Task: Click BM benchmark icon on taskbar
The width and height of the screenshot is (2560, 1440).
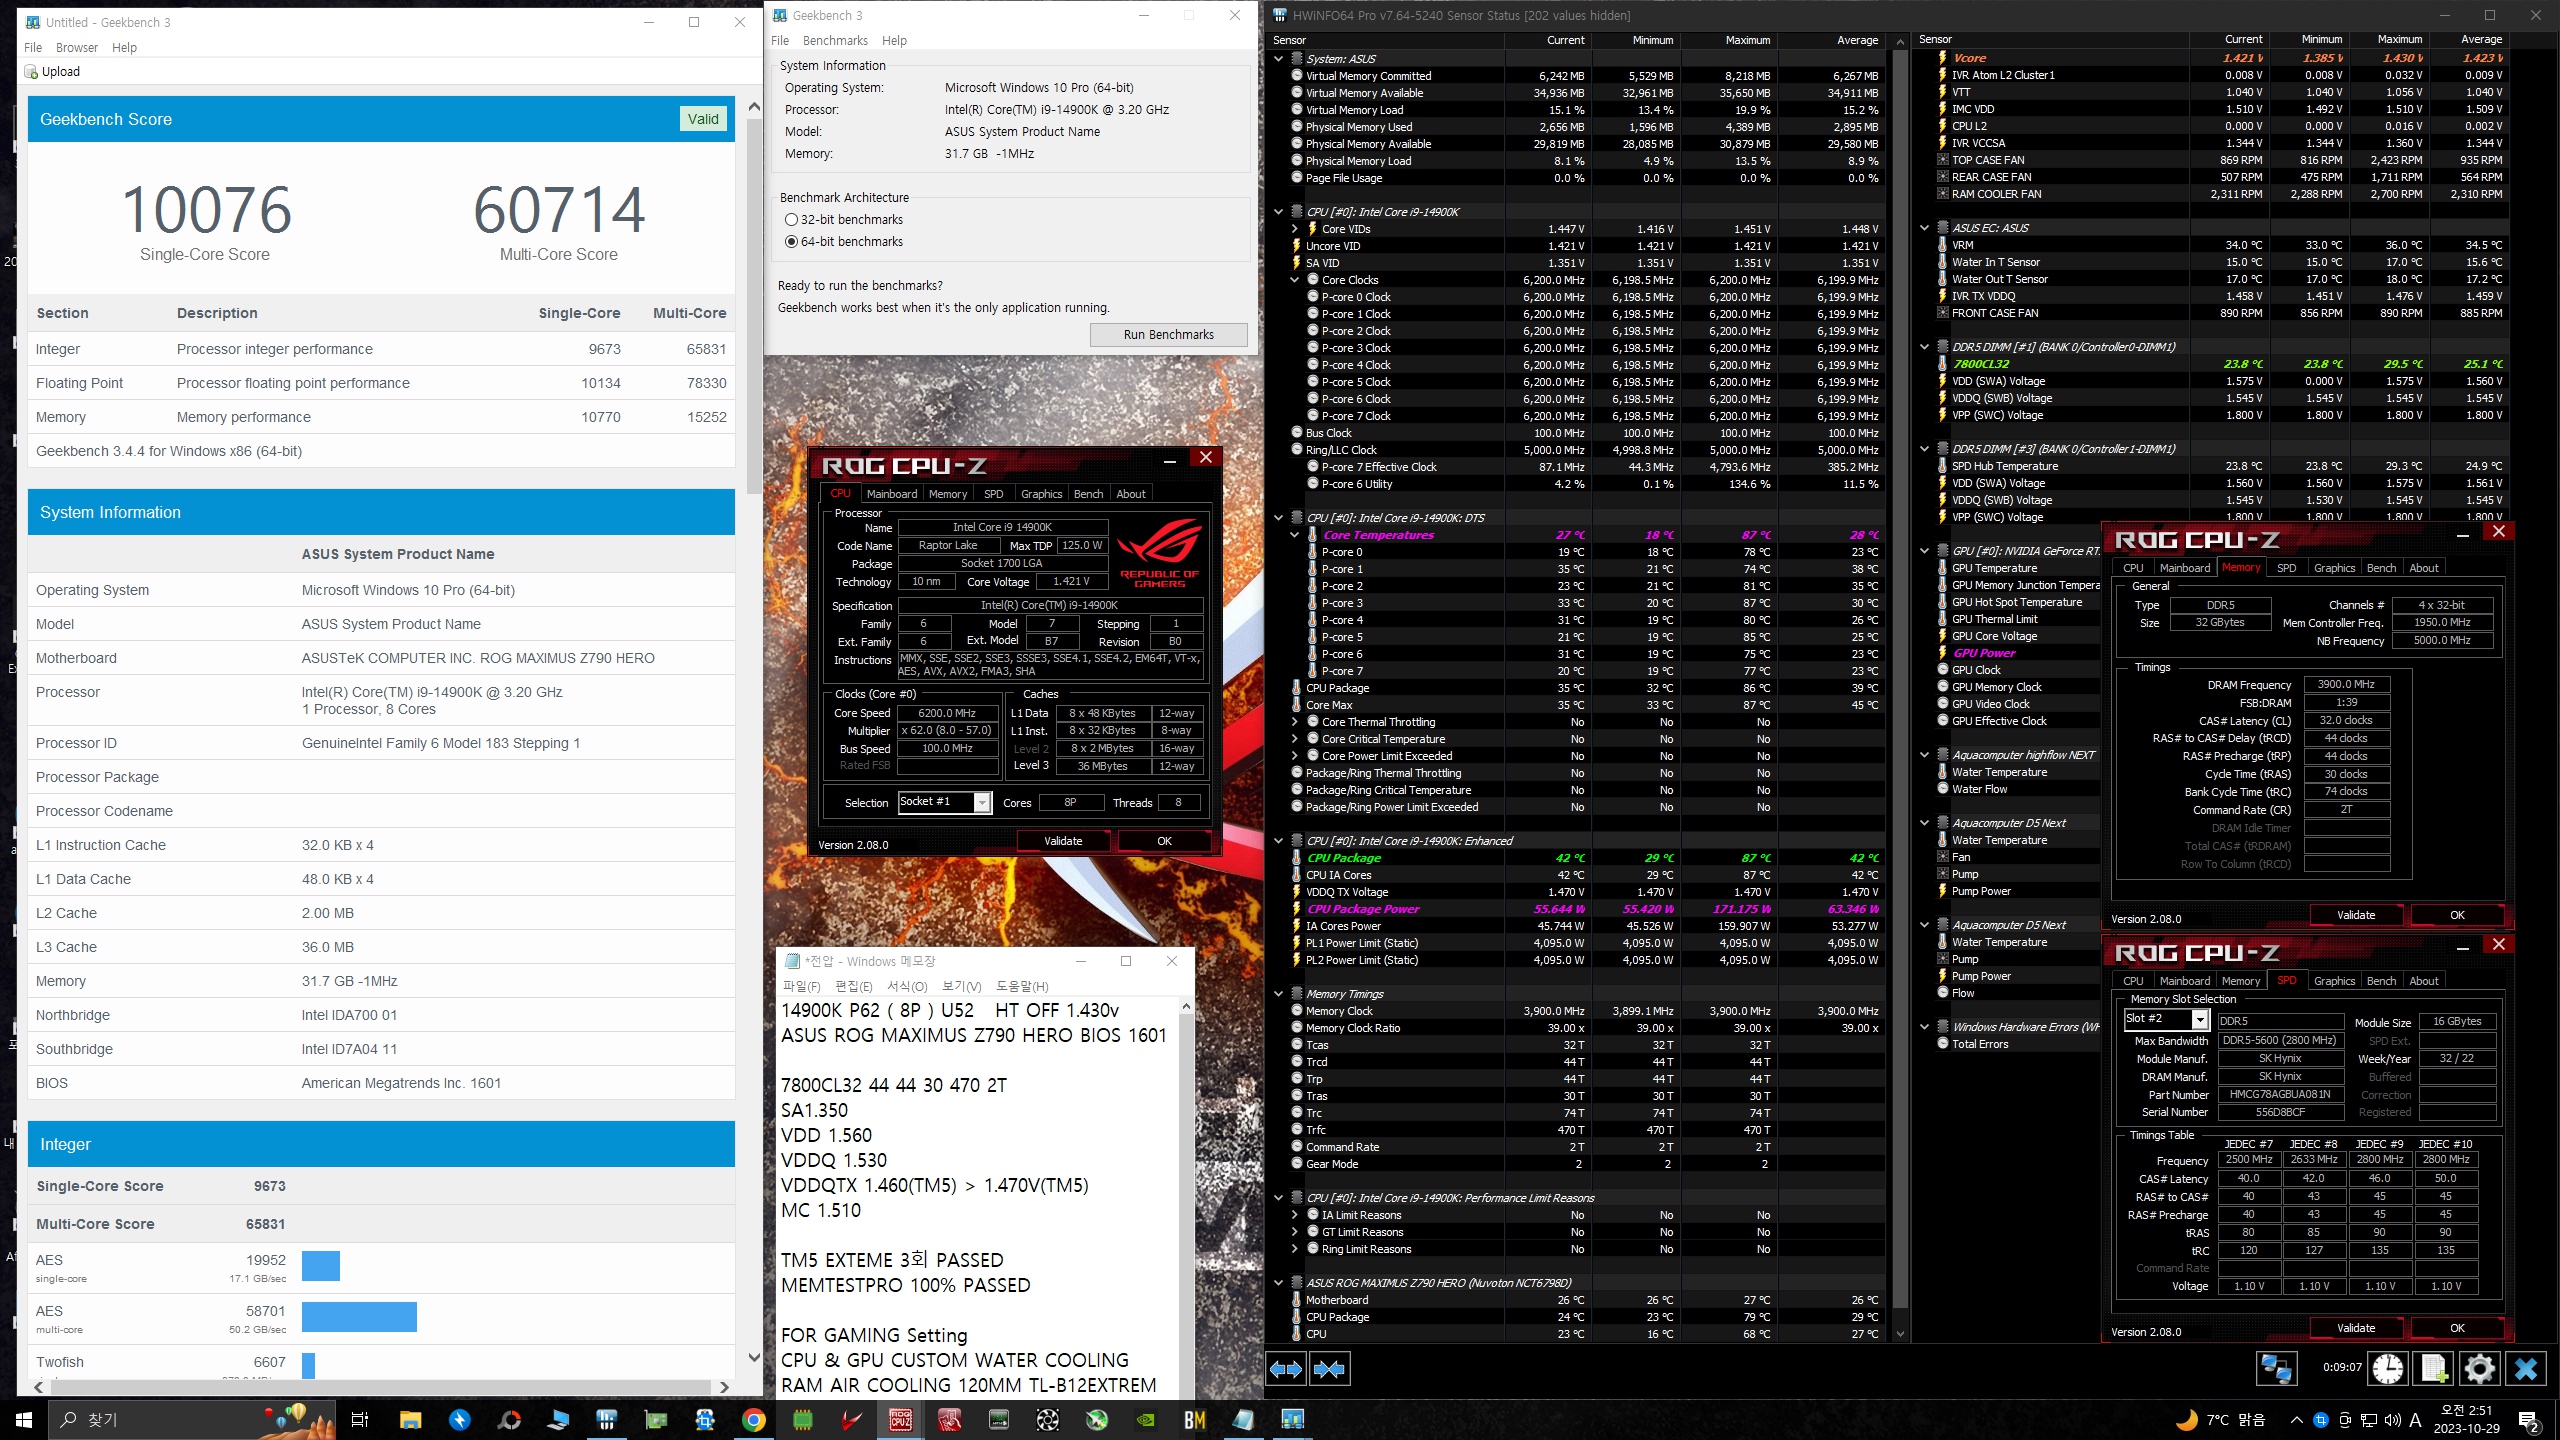Action: click(1195, 1420)
